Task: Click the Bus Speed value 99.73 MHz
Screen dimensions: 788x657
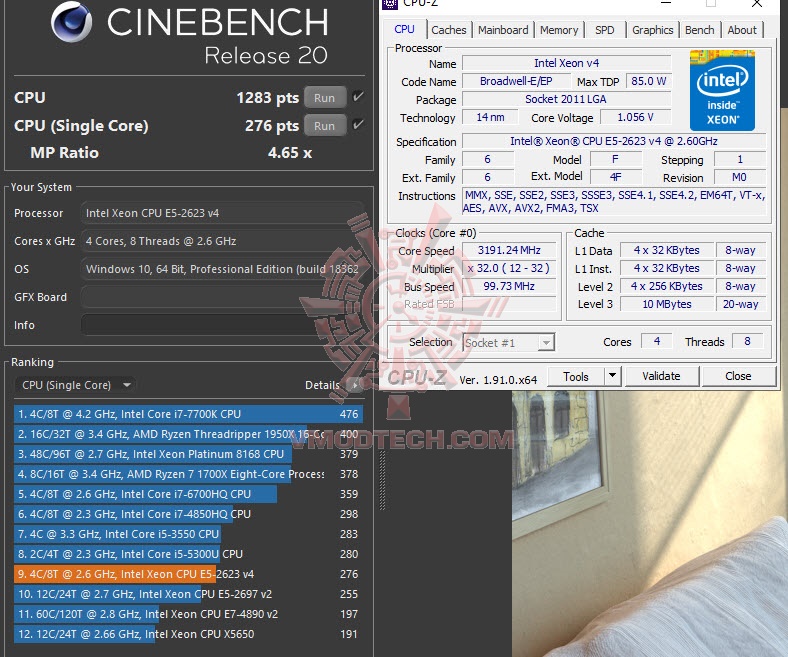Action: (509, 286)
